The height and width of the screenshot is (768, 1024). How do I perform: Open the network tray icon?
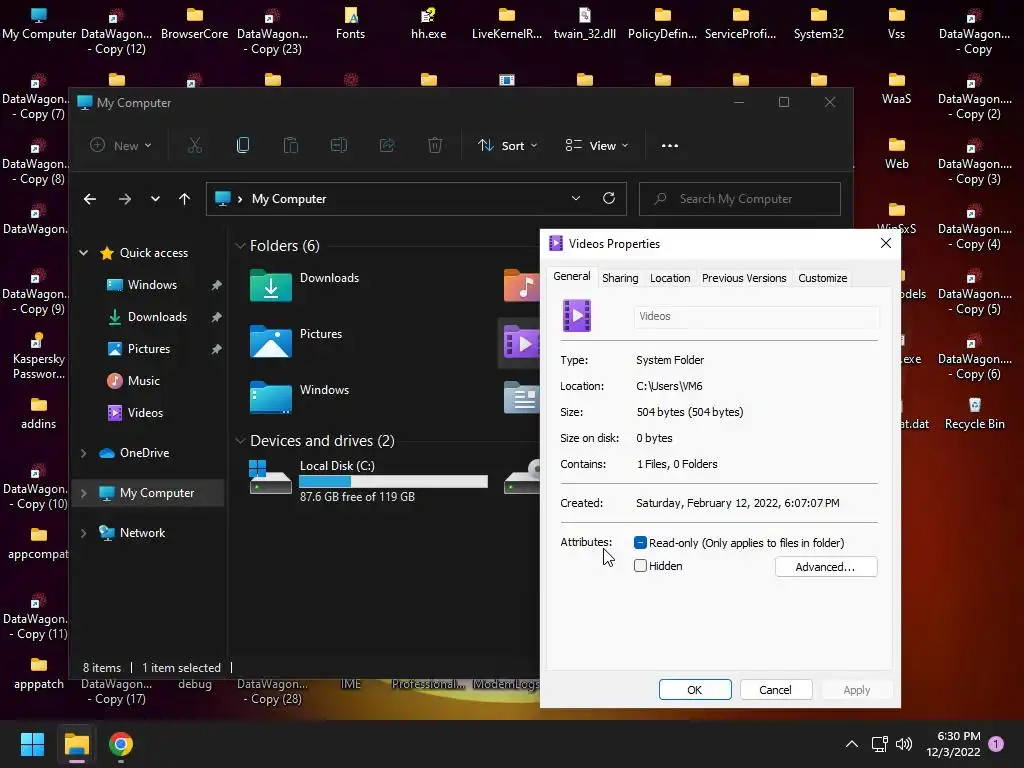[x=879, y=744]
